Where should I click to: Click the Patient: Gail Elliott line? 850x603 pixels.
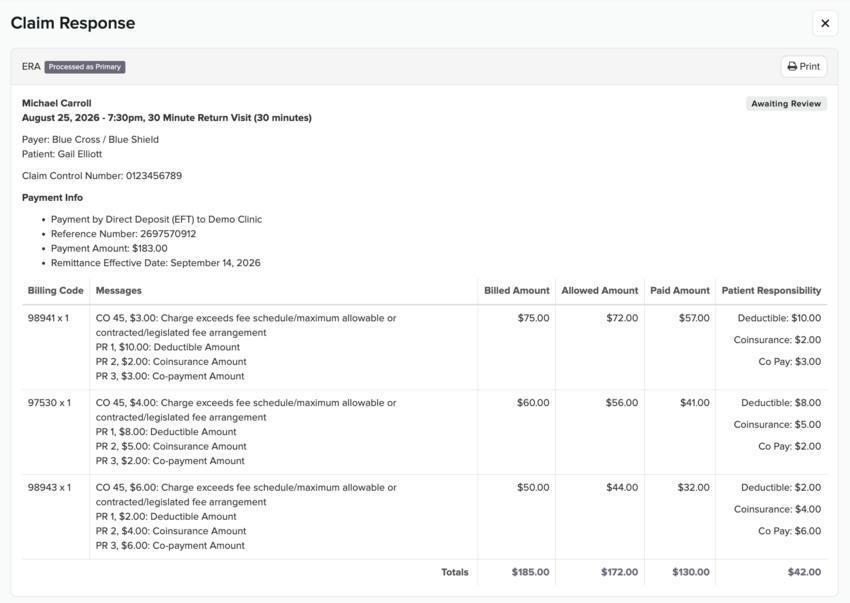pyautogui.click(x=62, y=154)
